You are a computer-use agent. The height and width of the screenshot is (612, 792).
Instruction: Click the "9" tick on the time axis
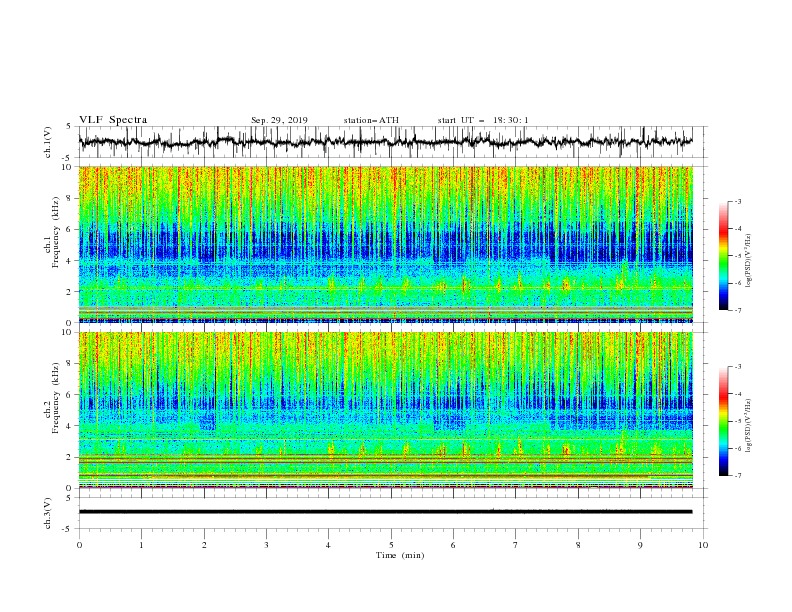point(640,545)
